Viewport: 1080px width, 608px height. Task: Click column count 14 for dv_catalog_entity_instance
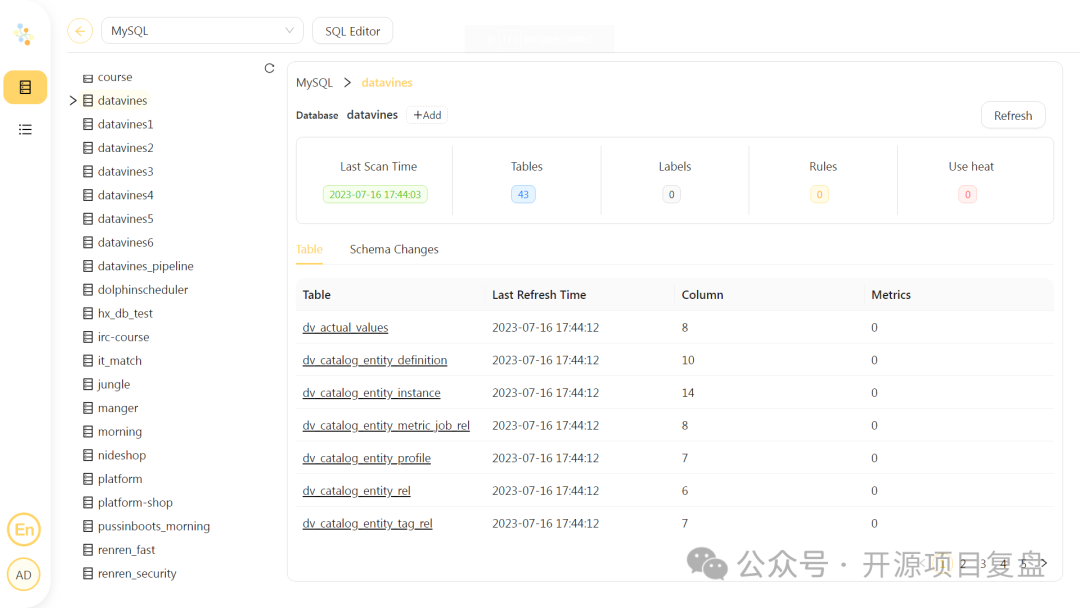(687, 393)
